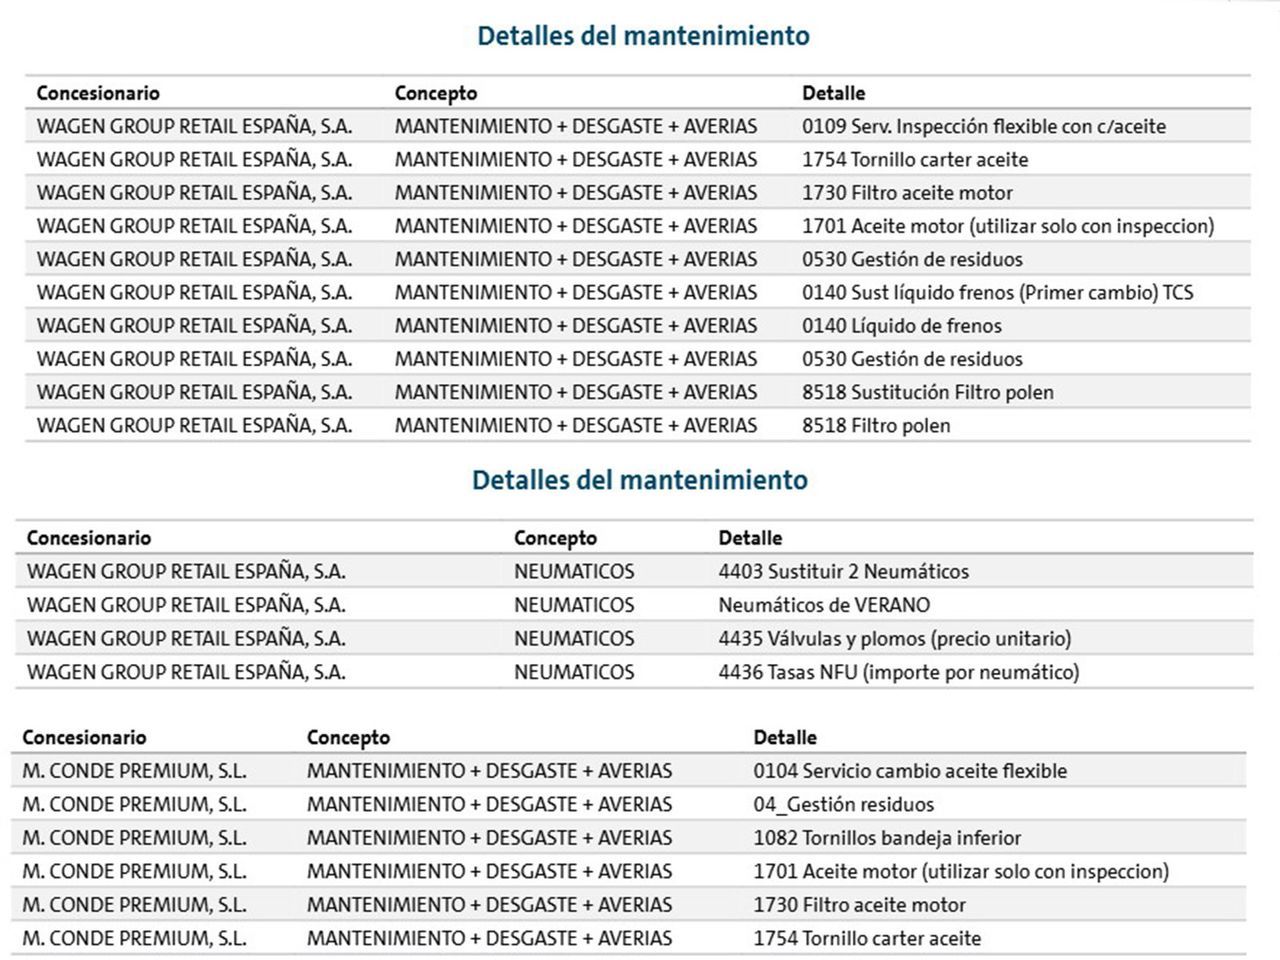Screen dimensions: 1280x960
Task: Click '1754 Tornillo carter aceite' in M. CONDE row
Action: tap(867, 938)
